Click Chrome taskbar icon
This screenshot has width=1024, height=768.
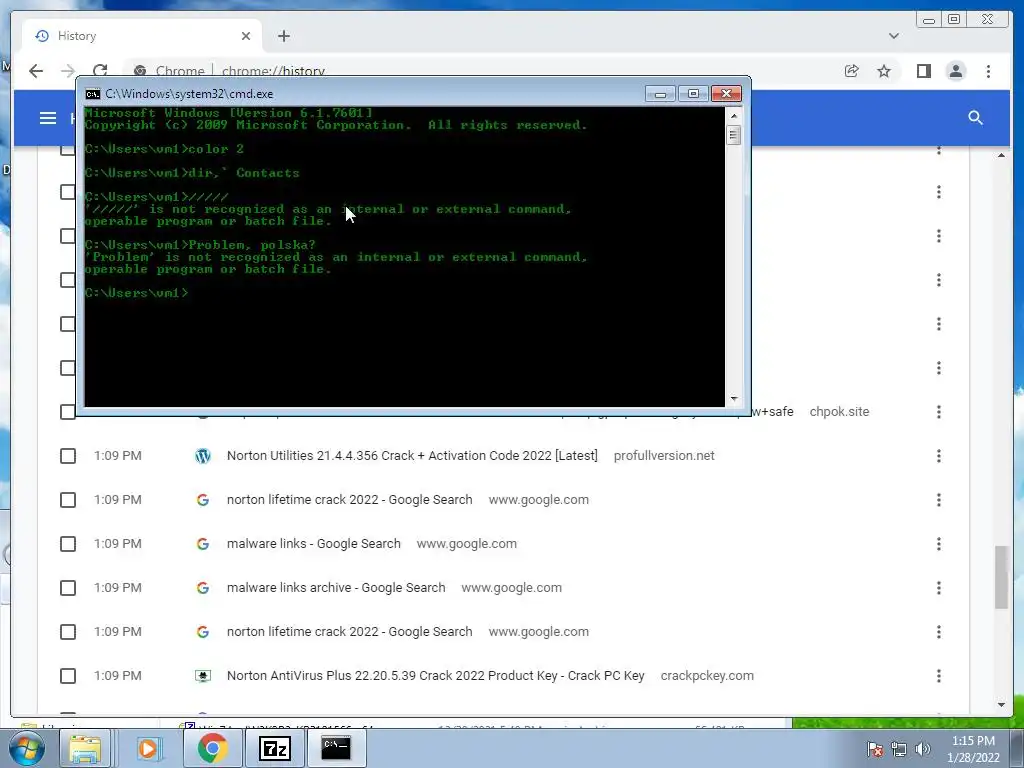click(212, 748)
